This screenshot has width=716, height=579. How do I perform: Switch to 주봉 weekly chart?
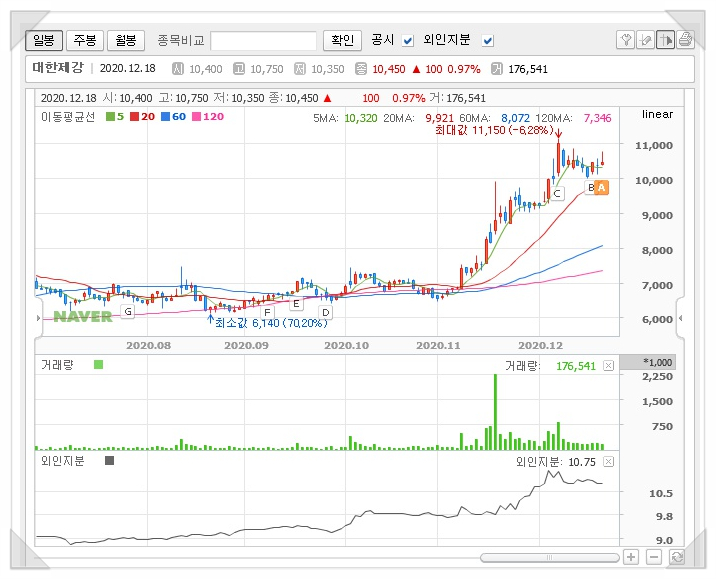click(83, 40)
